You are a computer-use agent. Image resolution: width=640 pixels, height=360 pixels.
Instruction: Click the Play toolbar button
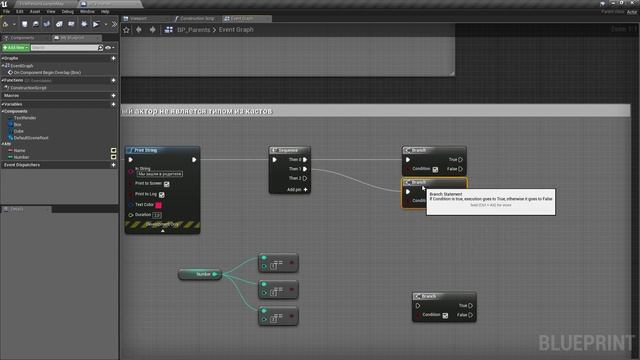click(x=96, y=24)
